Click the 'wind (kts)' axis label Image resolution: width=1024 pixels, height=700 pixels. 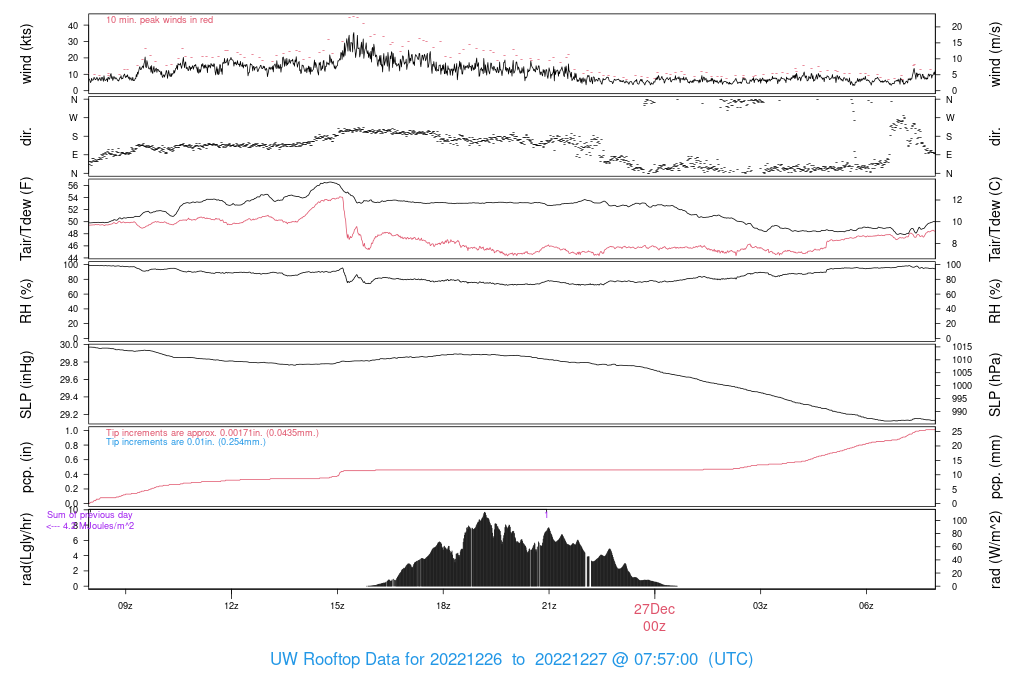(x=26, y=54)
